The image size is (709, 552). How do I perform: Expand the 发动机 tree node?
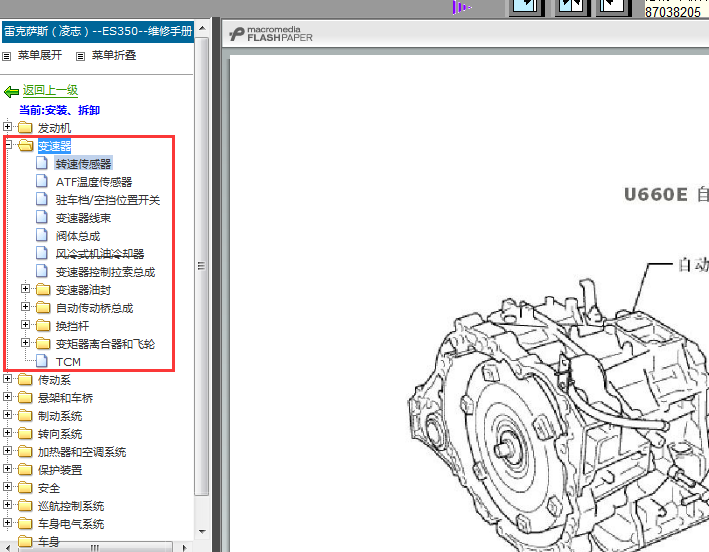7,127
